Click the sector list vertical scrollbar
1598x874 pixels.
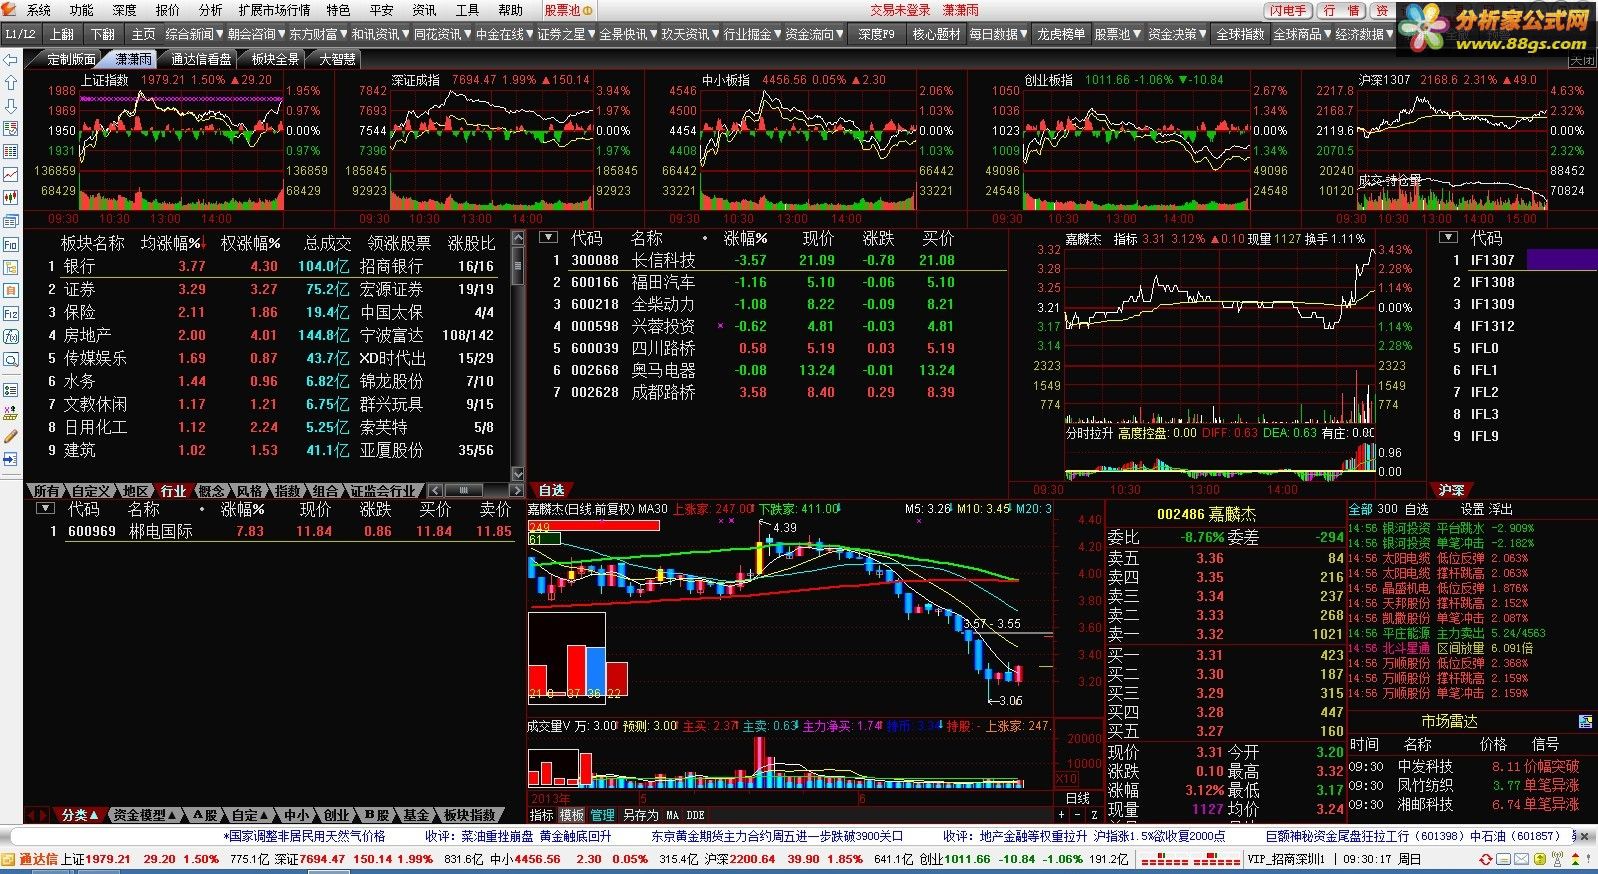tap(517, 355)
